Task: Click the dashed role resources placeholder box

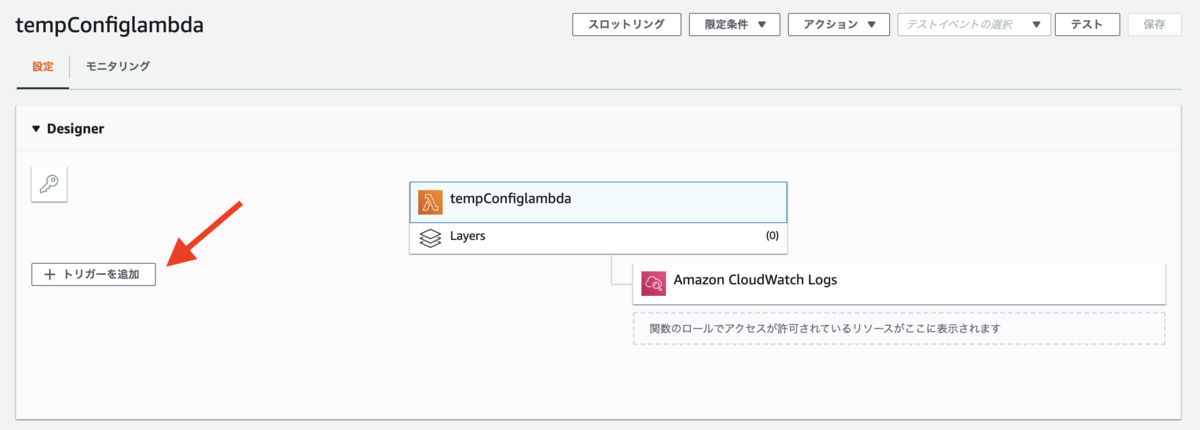Action: click(898, 328)
